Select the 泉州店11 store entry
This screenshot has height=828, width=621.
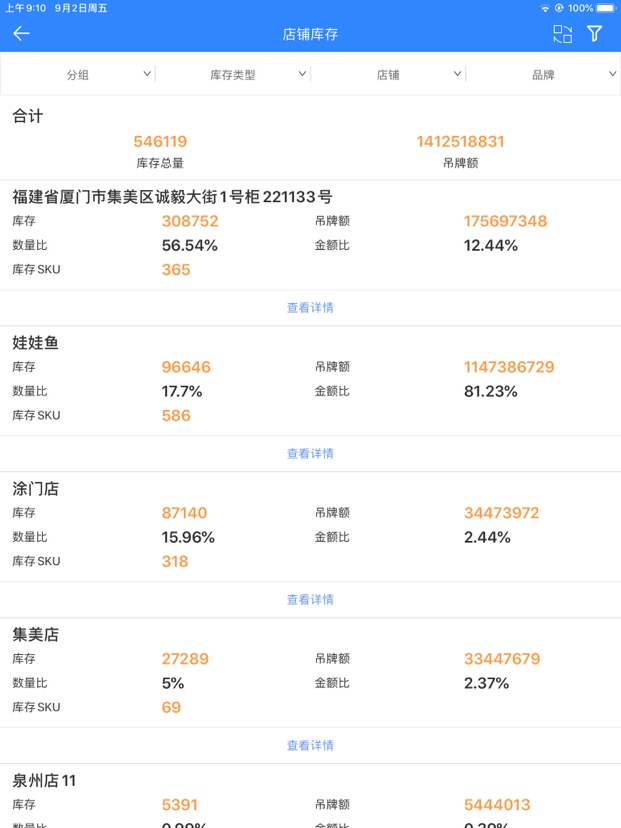pyautogui.click(x=44, y=781)
